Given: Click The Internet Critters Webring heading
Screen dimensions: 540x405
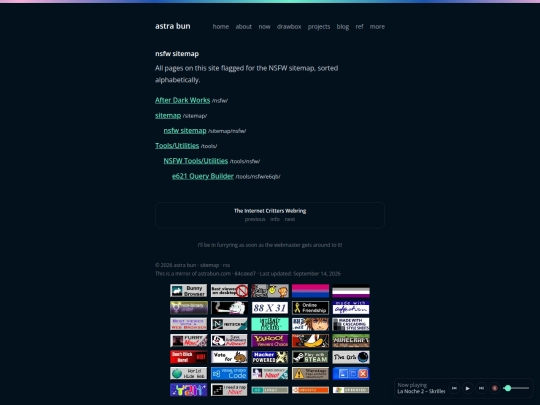Looking at the screenshot, I should 270,211.
